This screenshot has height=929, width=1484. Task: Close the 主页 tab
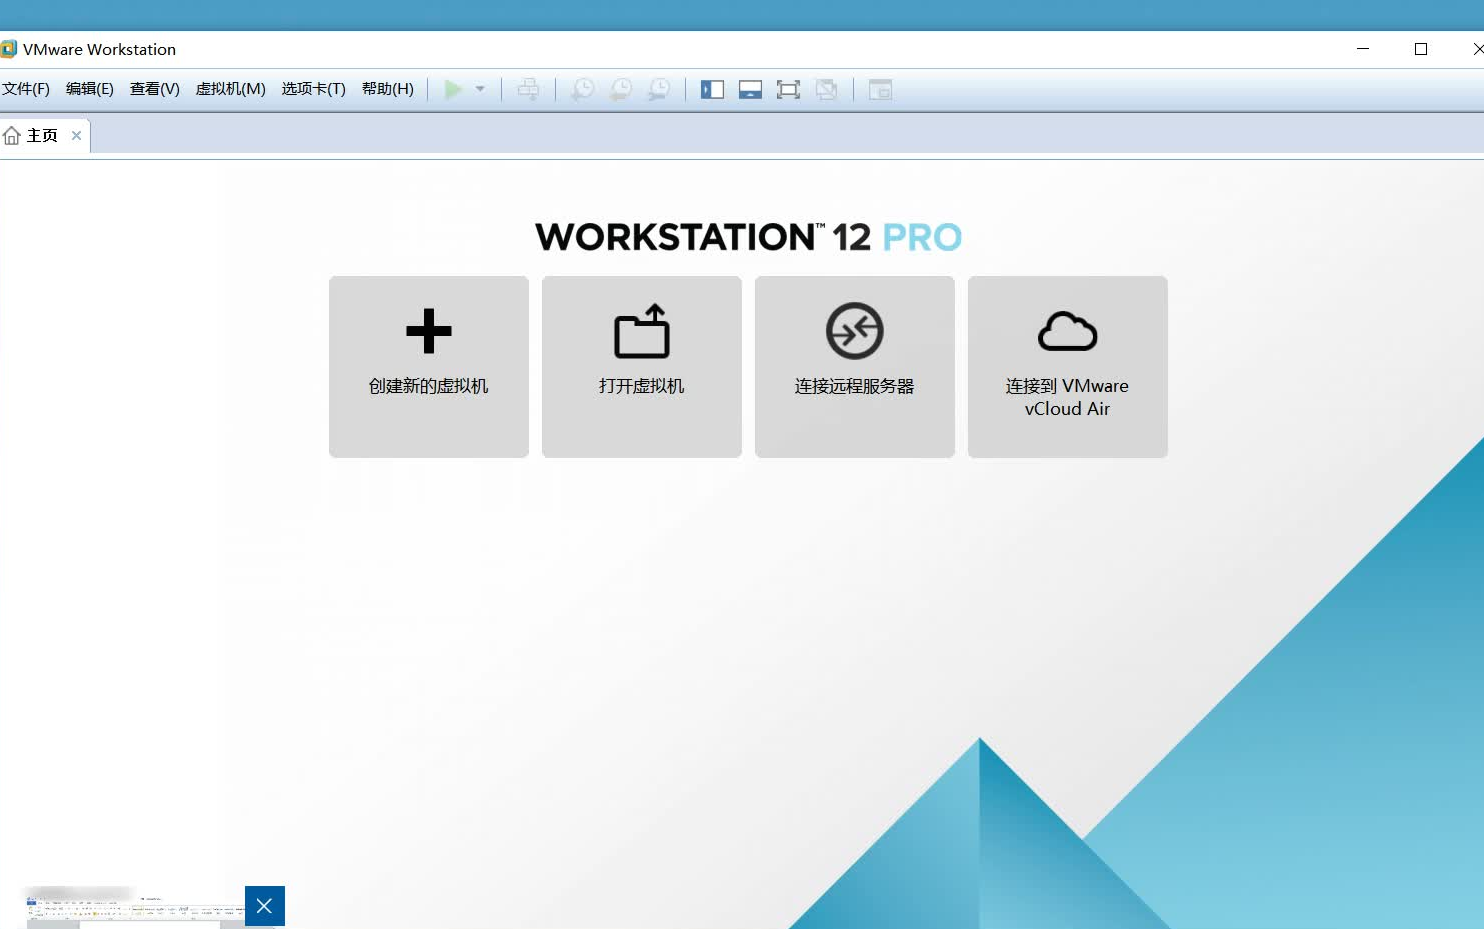coord(76,135)
